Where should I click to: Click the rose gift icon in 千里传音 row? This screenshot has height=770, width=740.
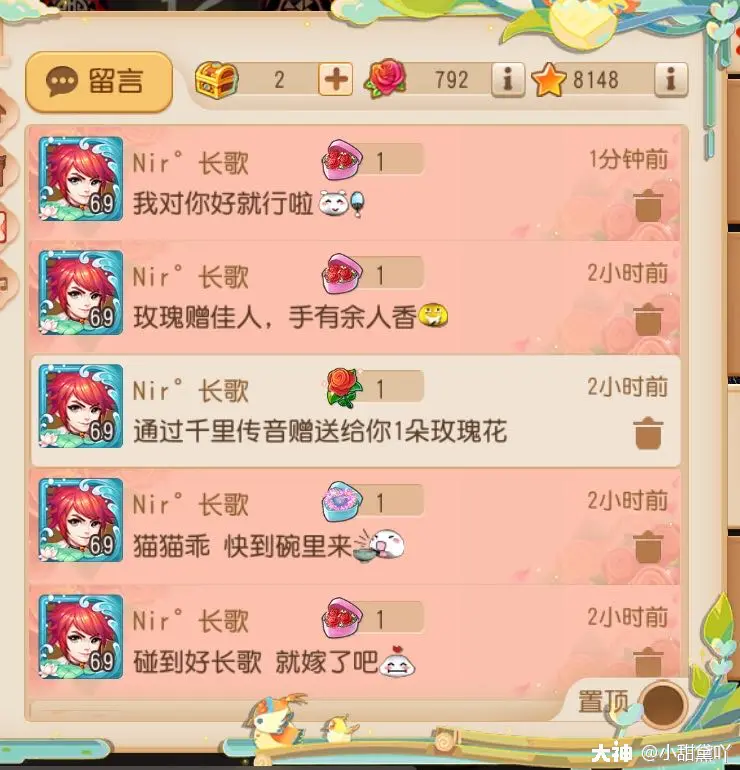[345, 387]
